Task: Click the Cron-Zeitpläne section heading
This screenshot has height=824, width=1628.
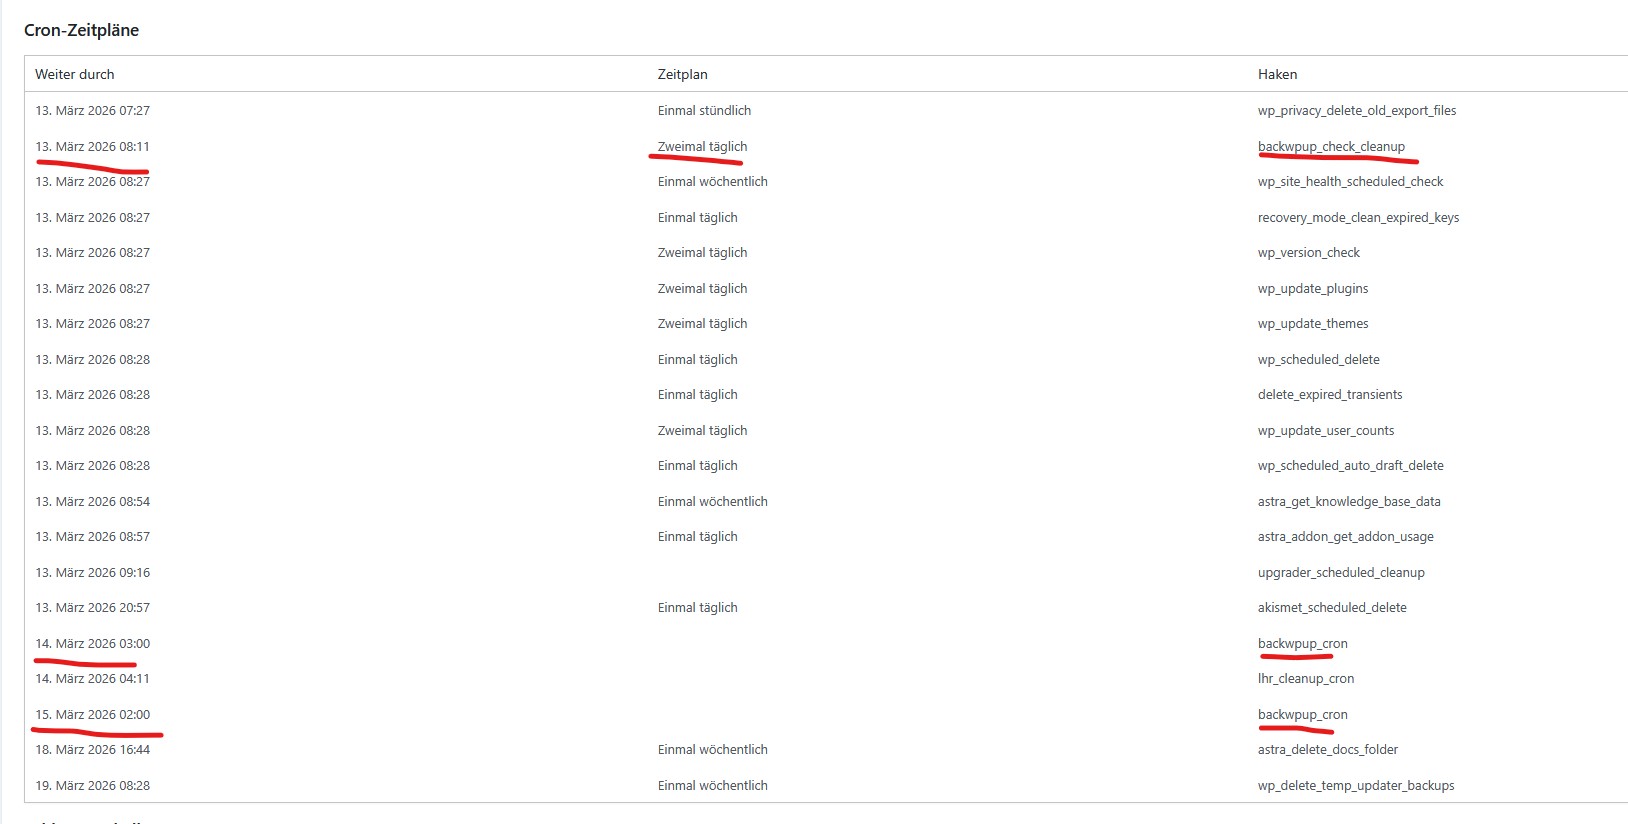Action: point(81,30)
